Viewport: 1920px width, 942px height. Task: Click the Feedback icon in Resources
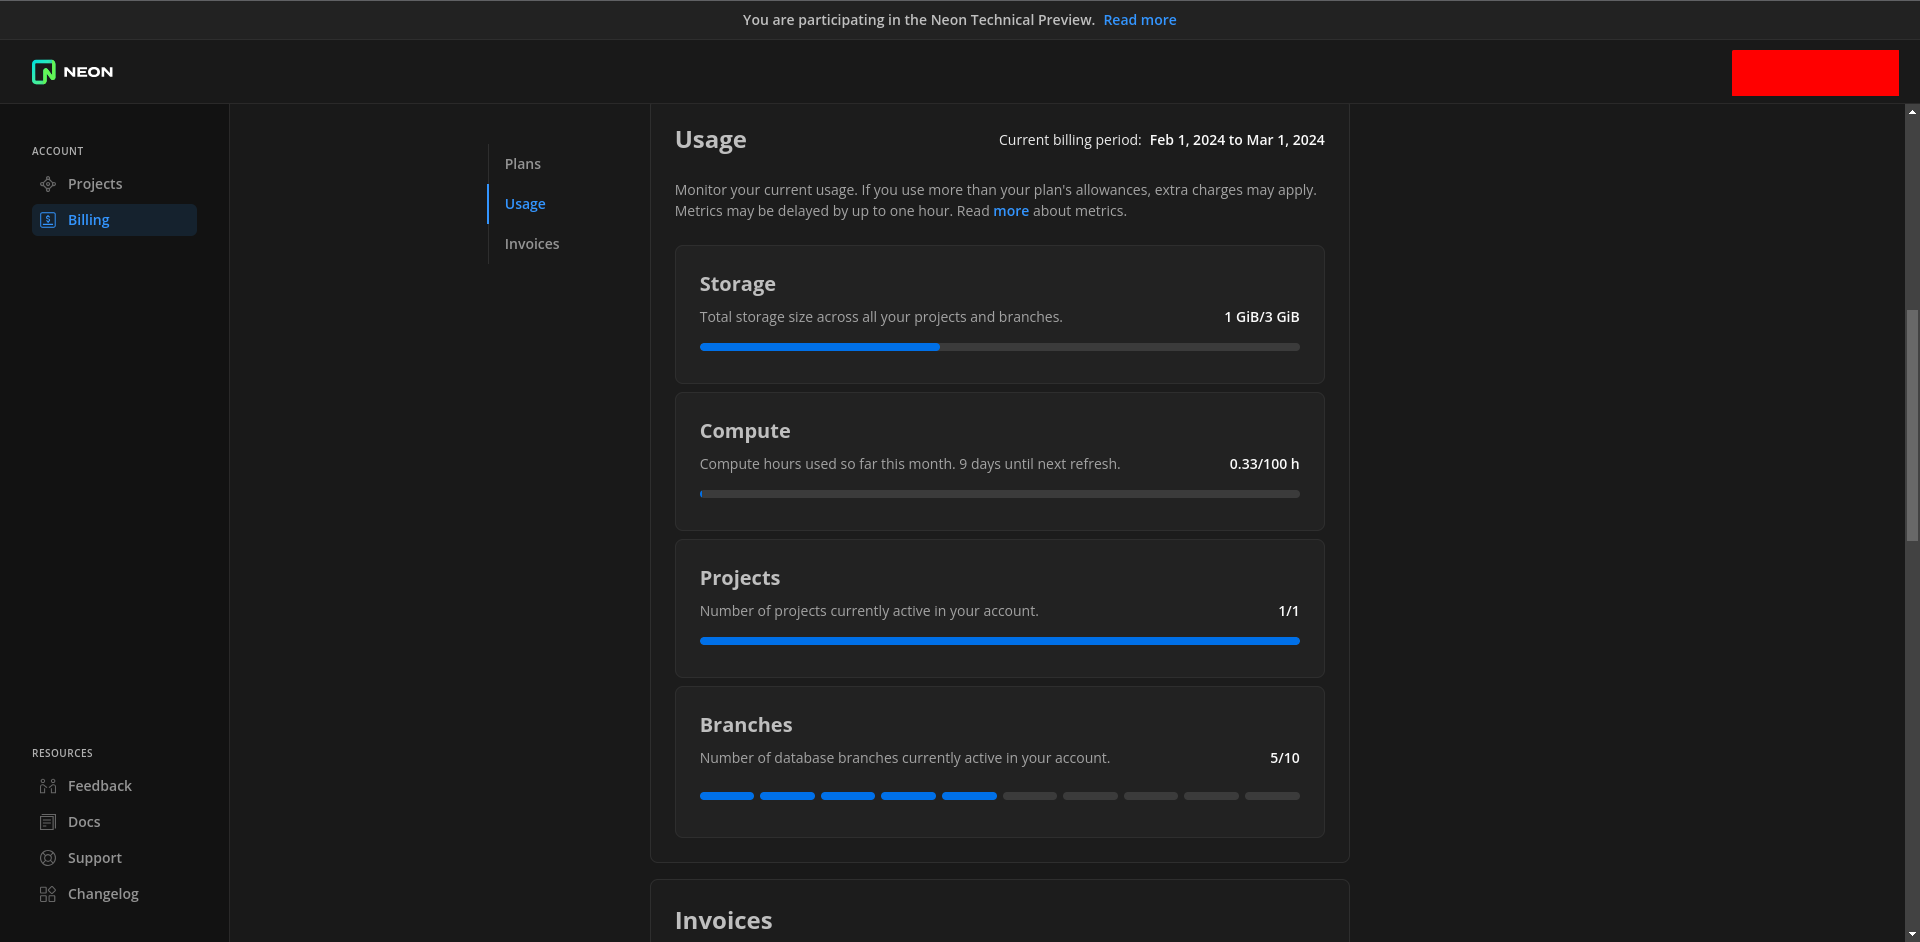coord(48,786)
